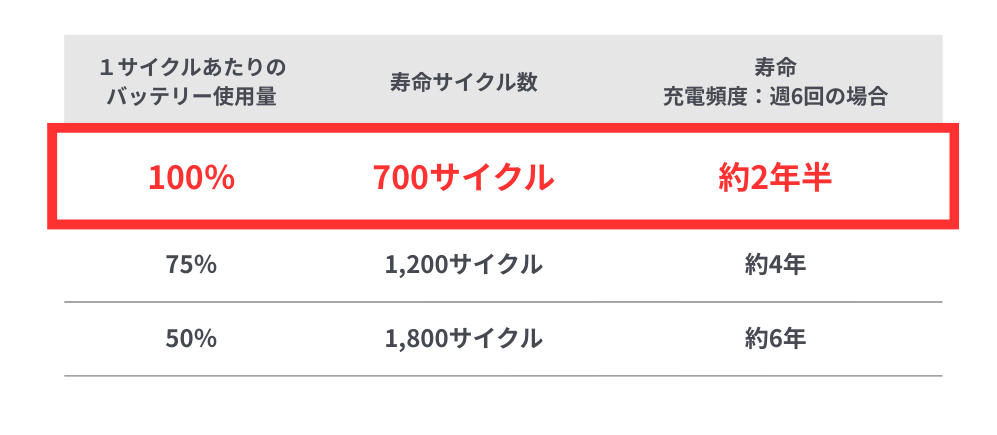Click the 1,200サイクル cell
Image resolution: width=997 pixels, height=435 pixels.
(463, 265)
